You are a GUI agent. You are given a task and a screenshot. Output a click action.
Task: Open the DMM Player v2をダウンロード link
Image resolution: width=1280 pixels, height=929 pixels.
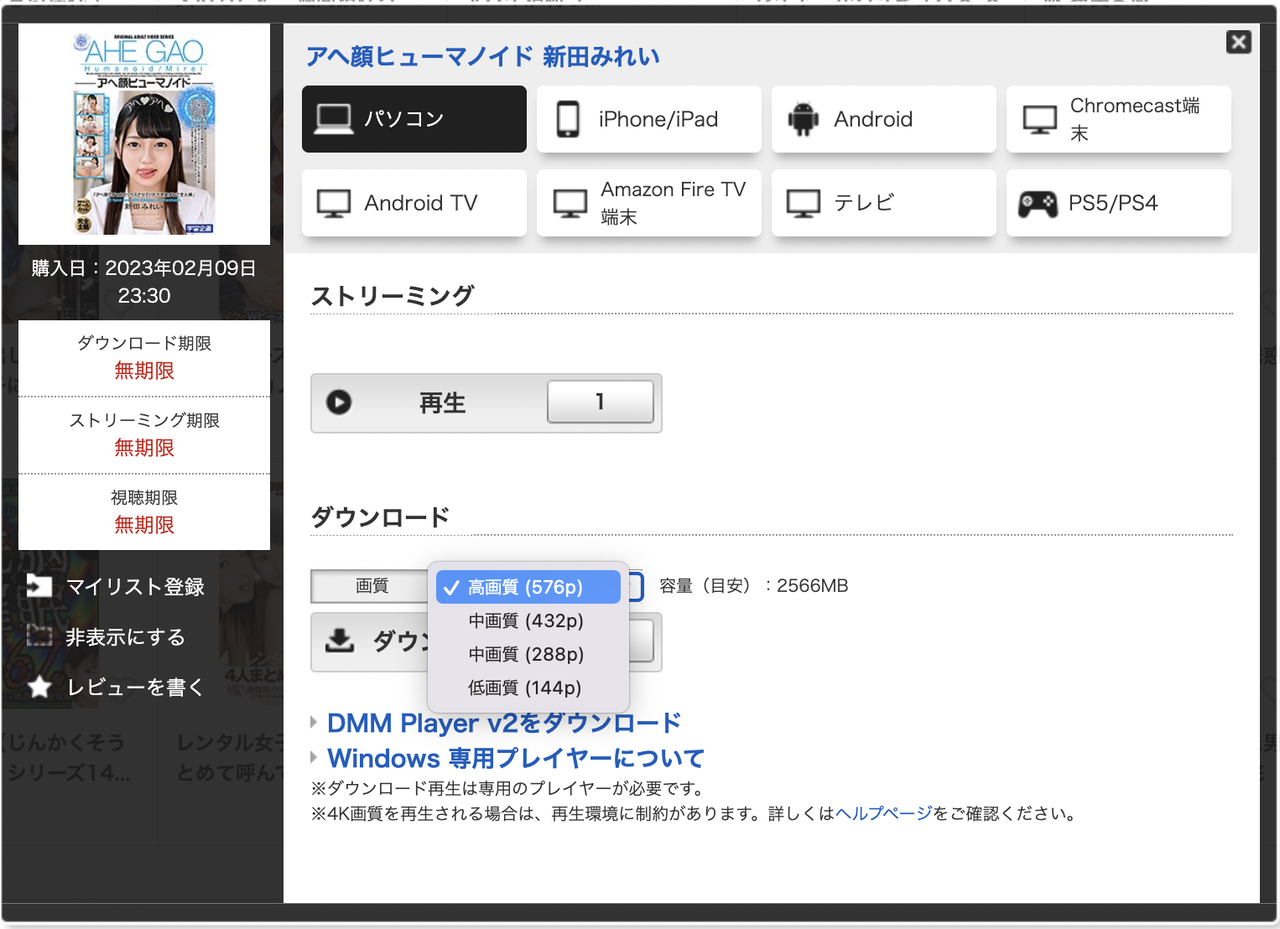[x=504, y=722]
